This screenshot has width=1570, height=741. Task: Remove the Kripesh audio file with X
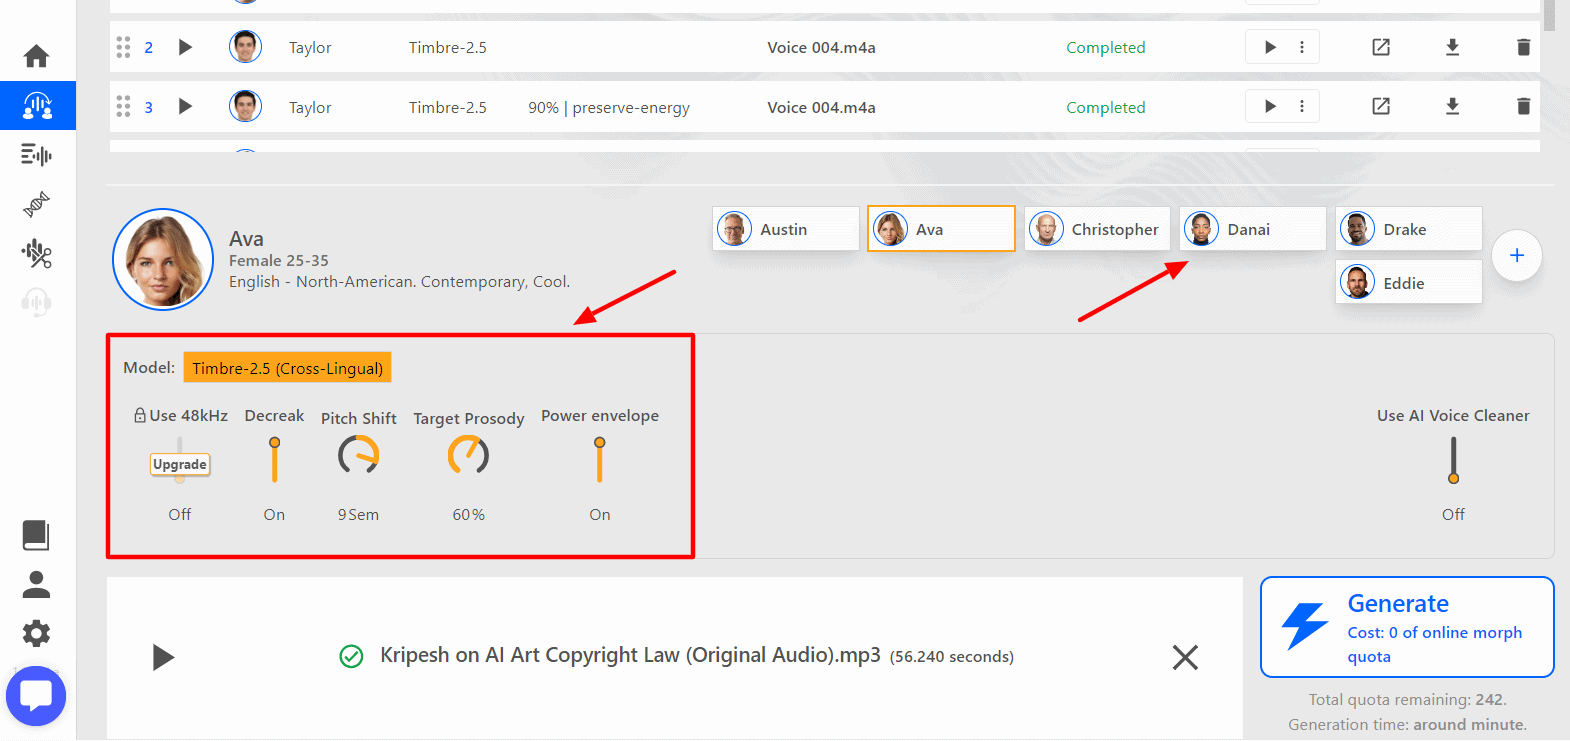click(x=1185, y=657)
